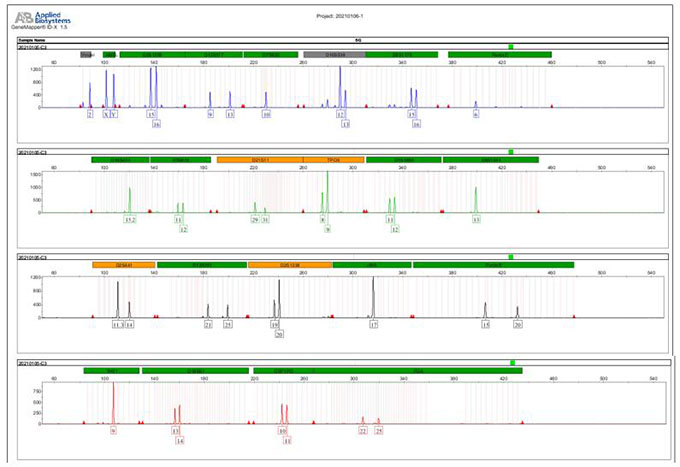The height and width of the screenshot is (467, 680).
Task: Select the tall red peak labeled 9
Action: coord(113,403)
